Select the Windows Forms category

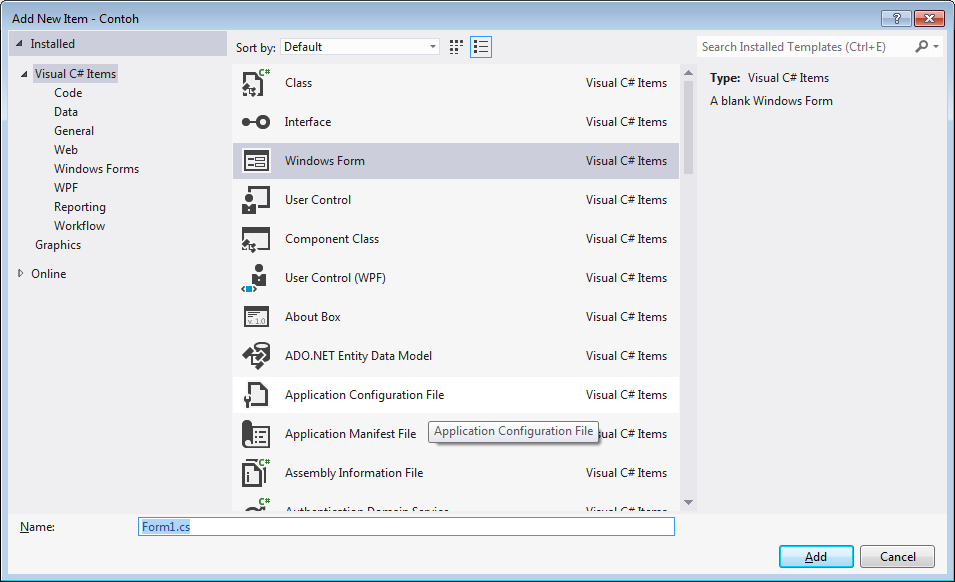[96, 169]
